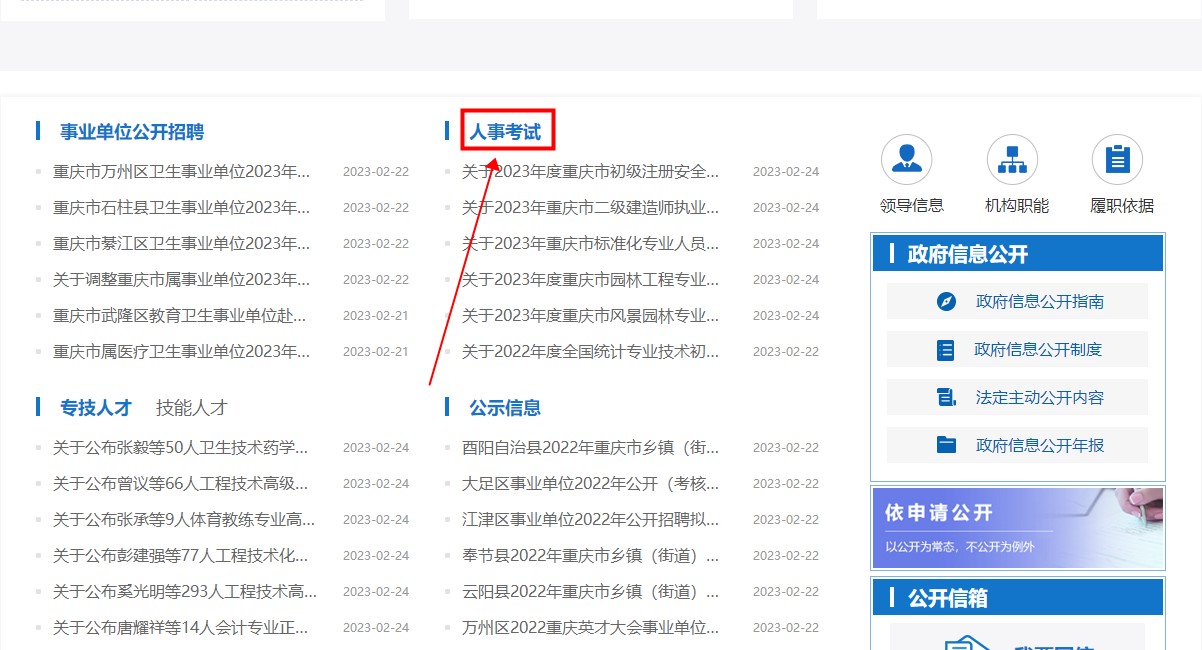Click the 领导信息 person icon
This screenshot has width=1202, height=650.
click(907, 158)
